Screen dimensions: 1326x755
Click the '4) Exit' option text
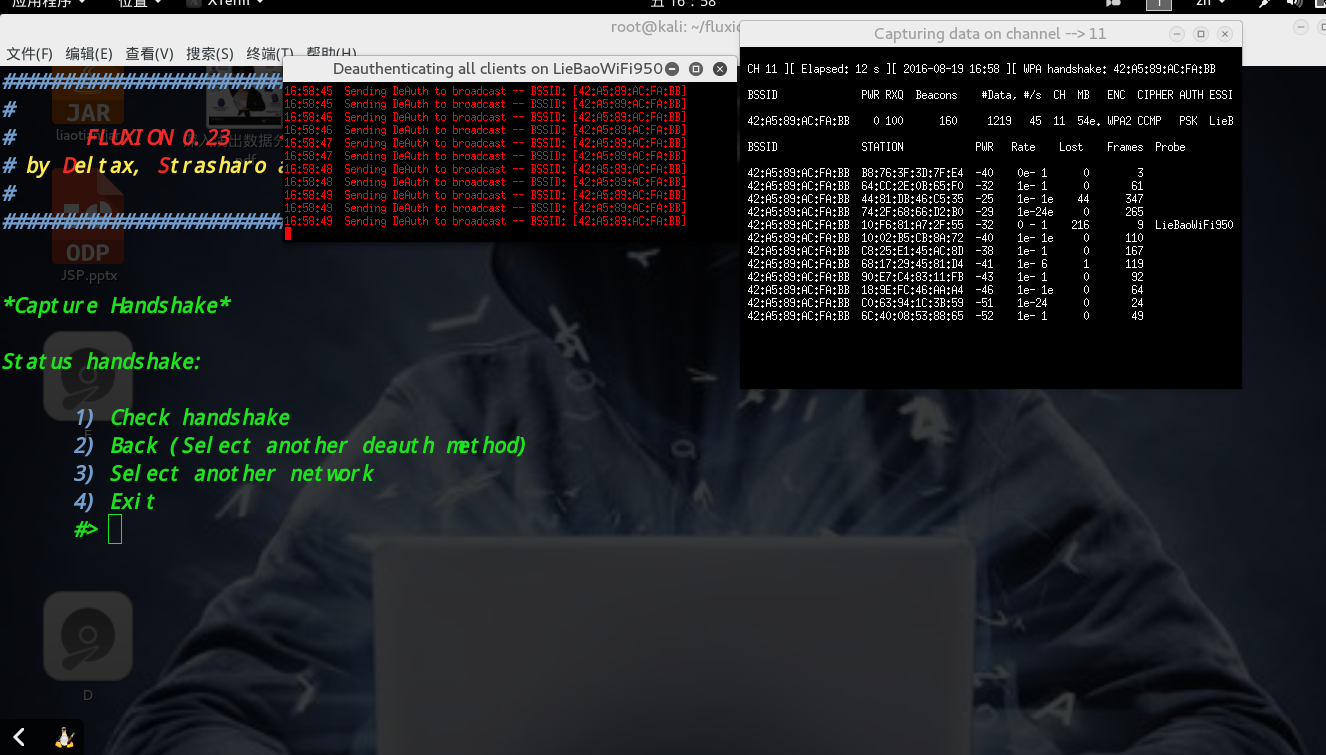pyautogui.click(x=115, y=501)
